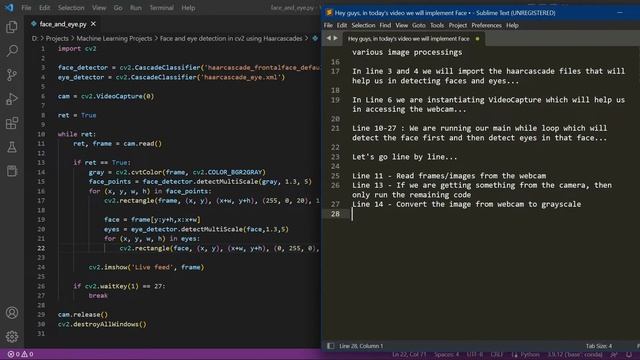The width and height of the screenshot is (640, 360).
Task: Open Find menu in Sublime Text
Action: coord(385,25)
